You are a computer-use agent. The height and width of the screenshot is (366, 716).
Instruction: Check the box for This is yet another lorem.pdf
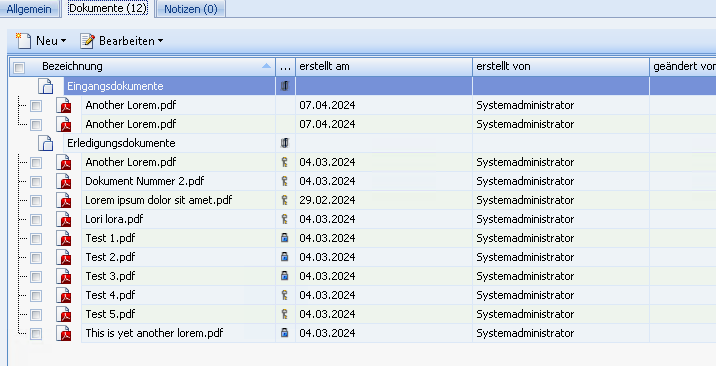point(36,334)
